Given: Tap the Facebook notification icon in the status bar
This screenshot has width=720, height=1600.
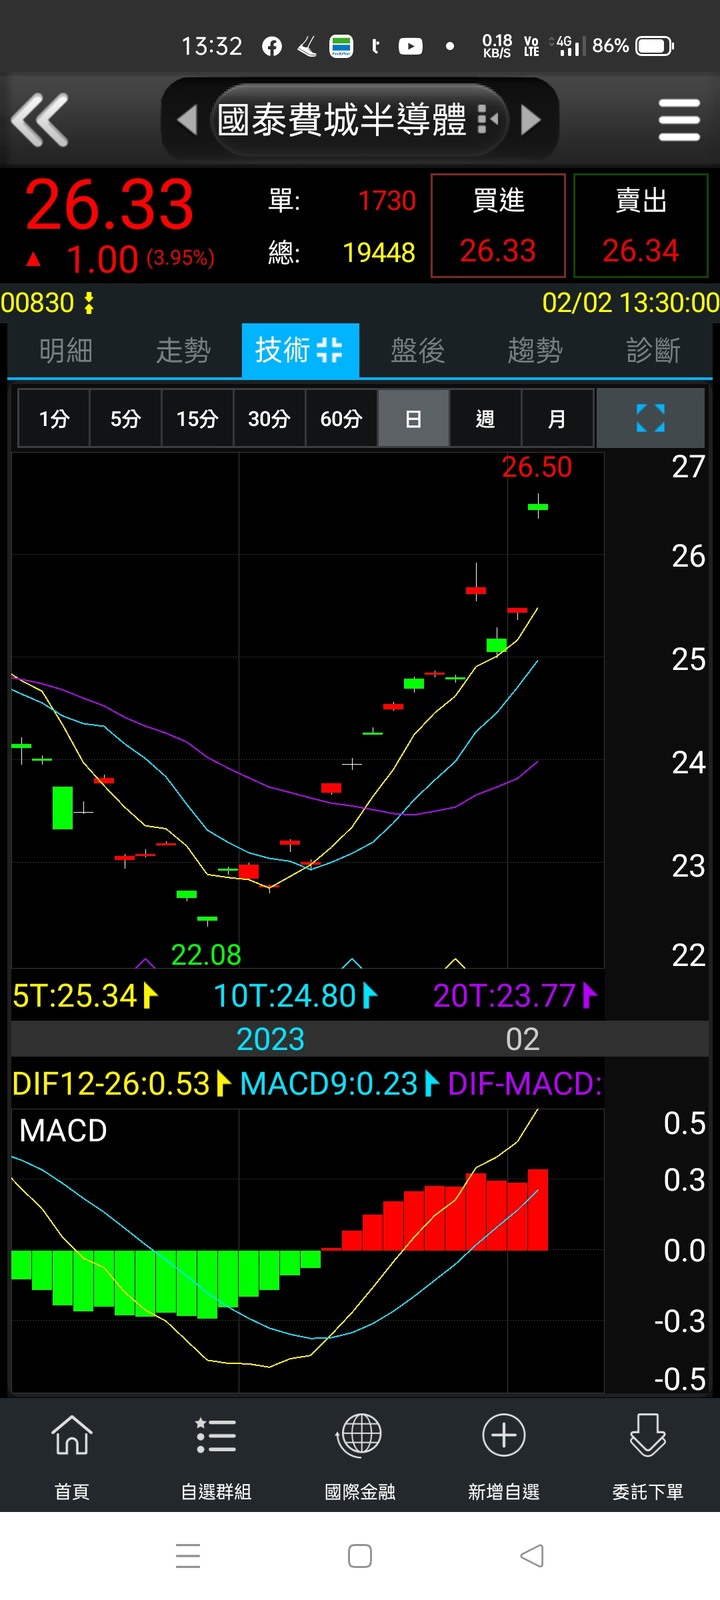Looking at the screenshot, I should click(x=272, y=46).
